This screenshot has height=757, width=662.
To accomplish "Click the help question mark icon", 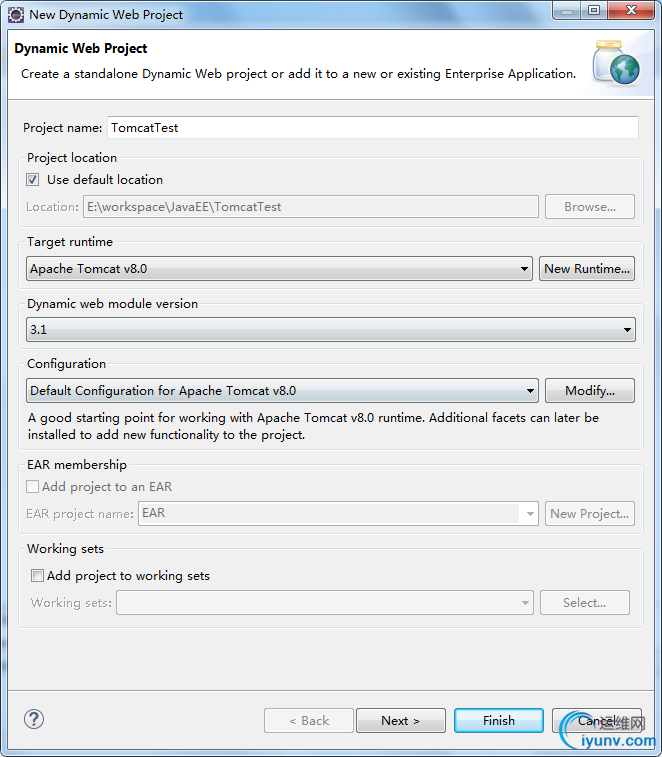I will click(x=34, y=719).
